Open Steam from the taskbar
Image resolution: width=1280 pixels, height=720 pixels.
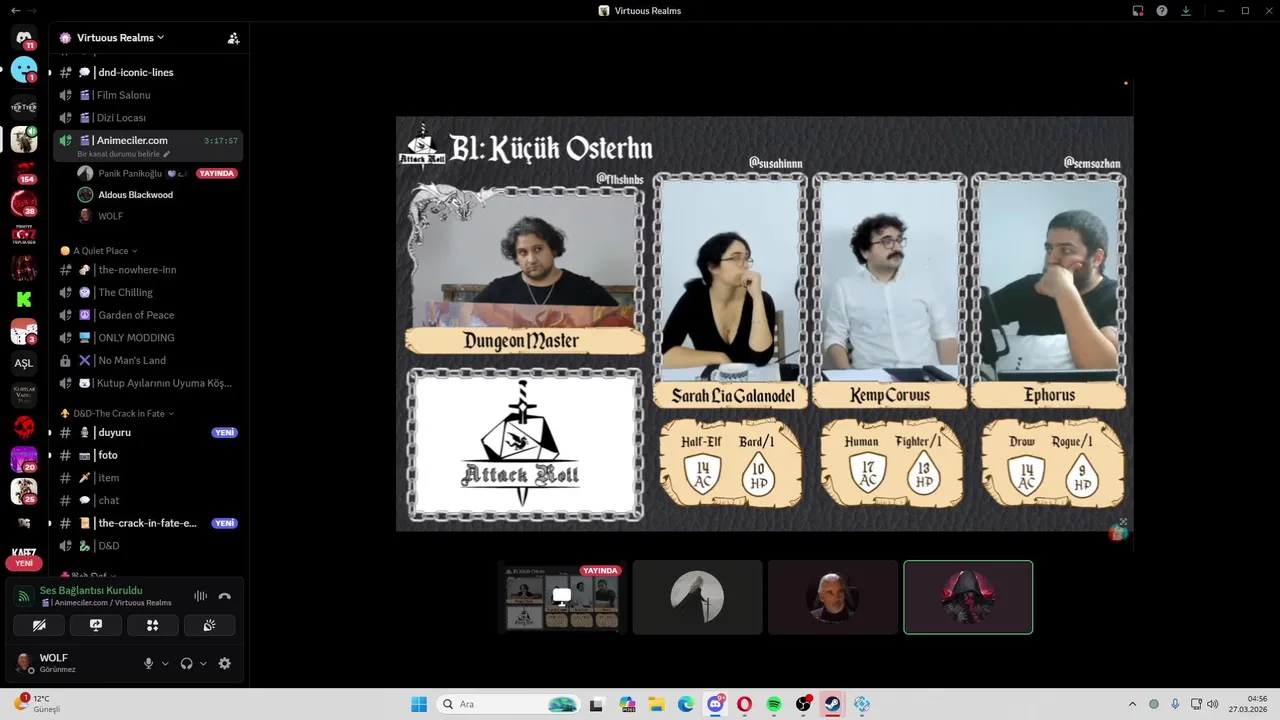832,704
